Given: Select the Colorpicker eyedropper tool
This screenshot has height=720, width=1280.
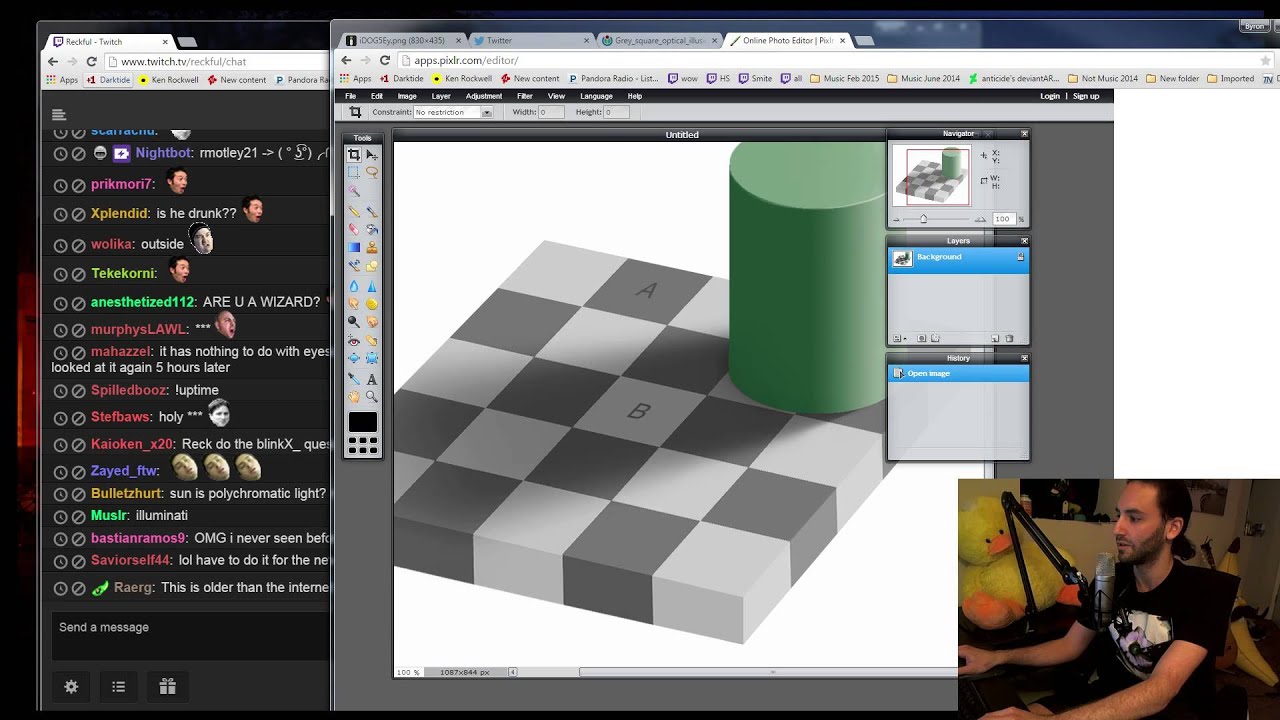Looking at the screenshot, I should coord(354,379).
